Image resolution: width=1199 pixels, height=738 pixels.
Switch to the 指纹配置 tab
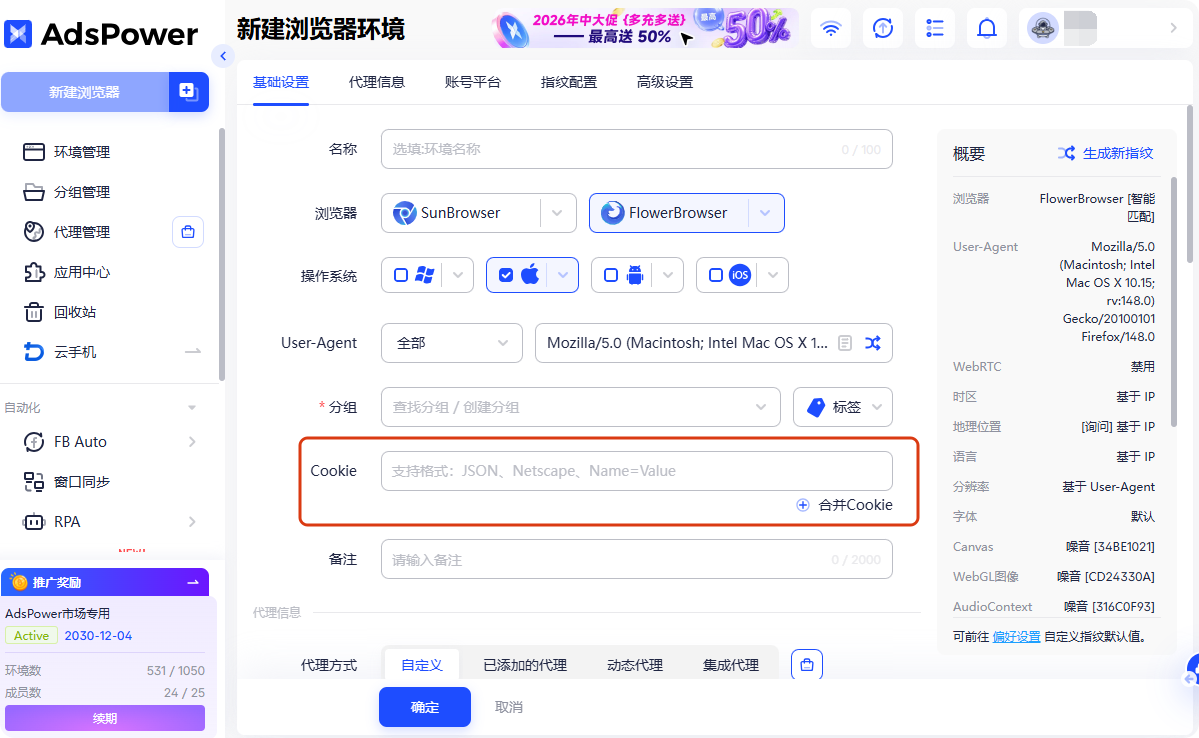[569, 83]
